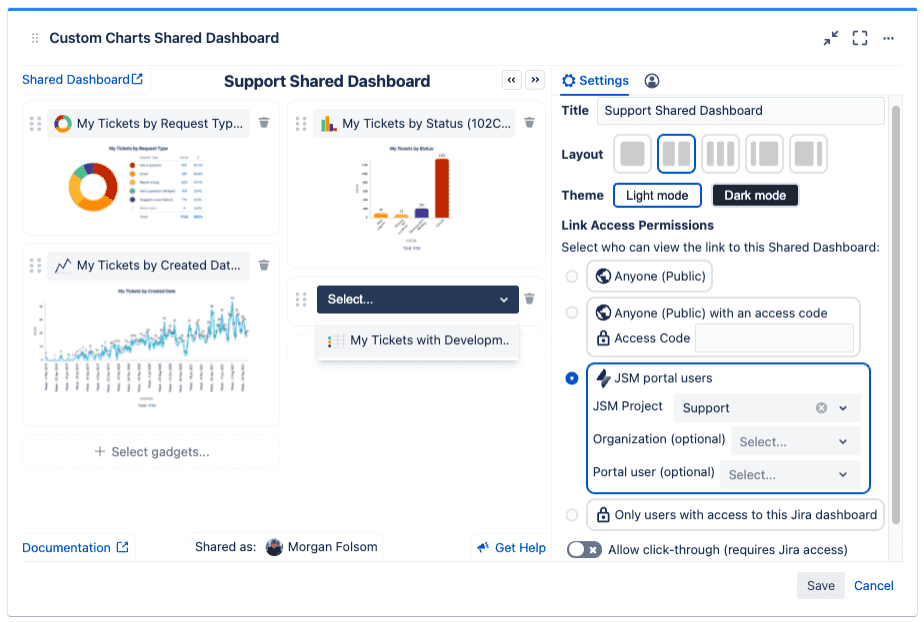Choose the single-column layout icon
Screen dimensions: 924x622
tap(632, 154)
